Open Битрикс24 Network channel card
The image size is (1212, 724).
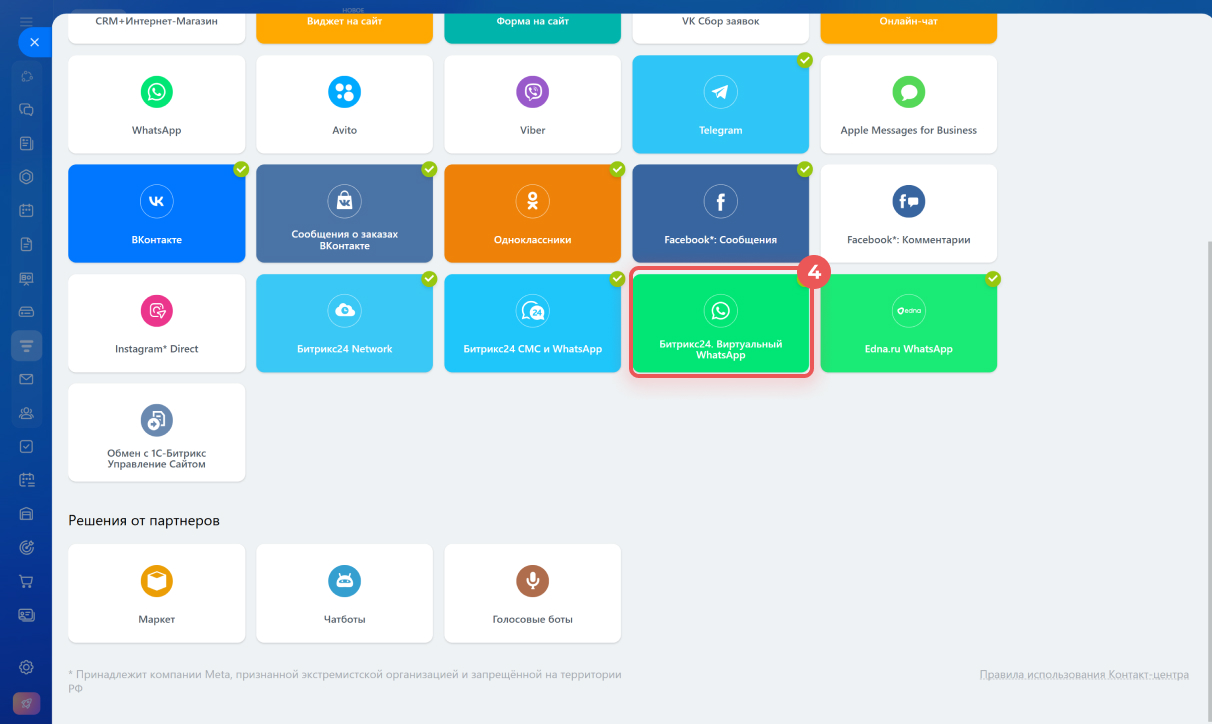pos(345,323)
